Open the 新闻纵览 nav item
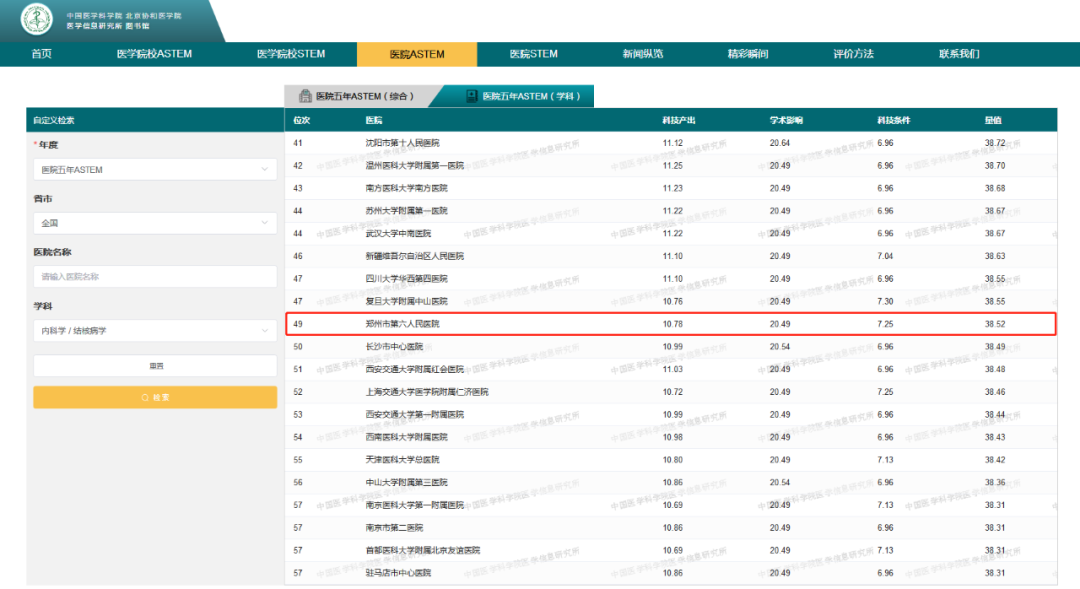 pos(643,54)
